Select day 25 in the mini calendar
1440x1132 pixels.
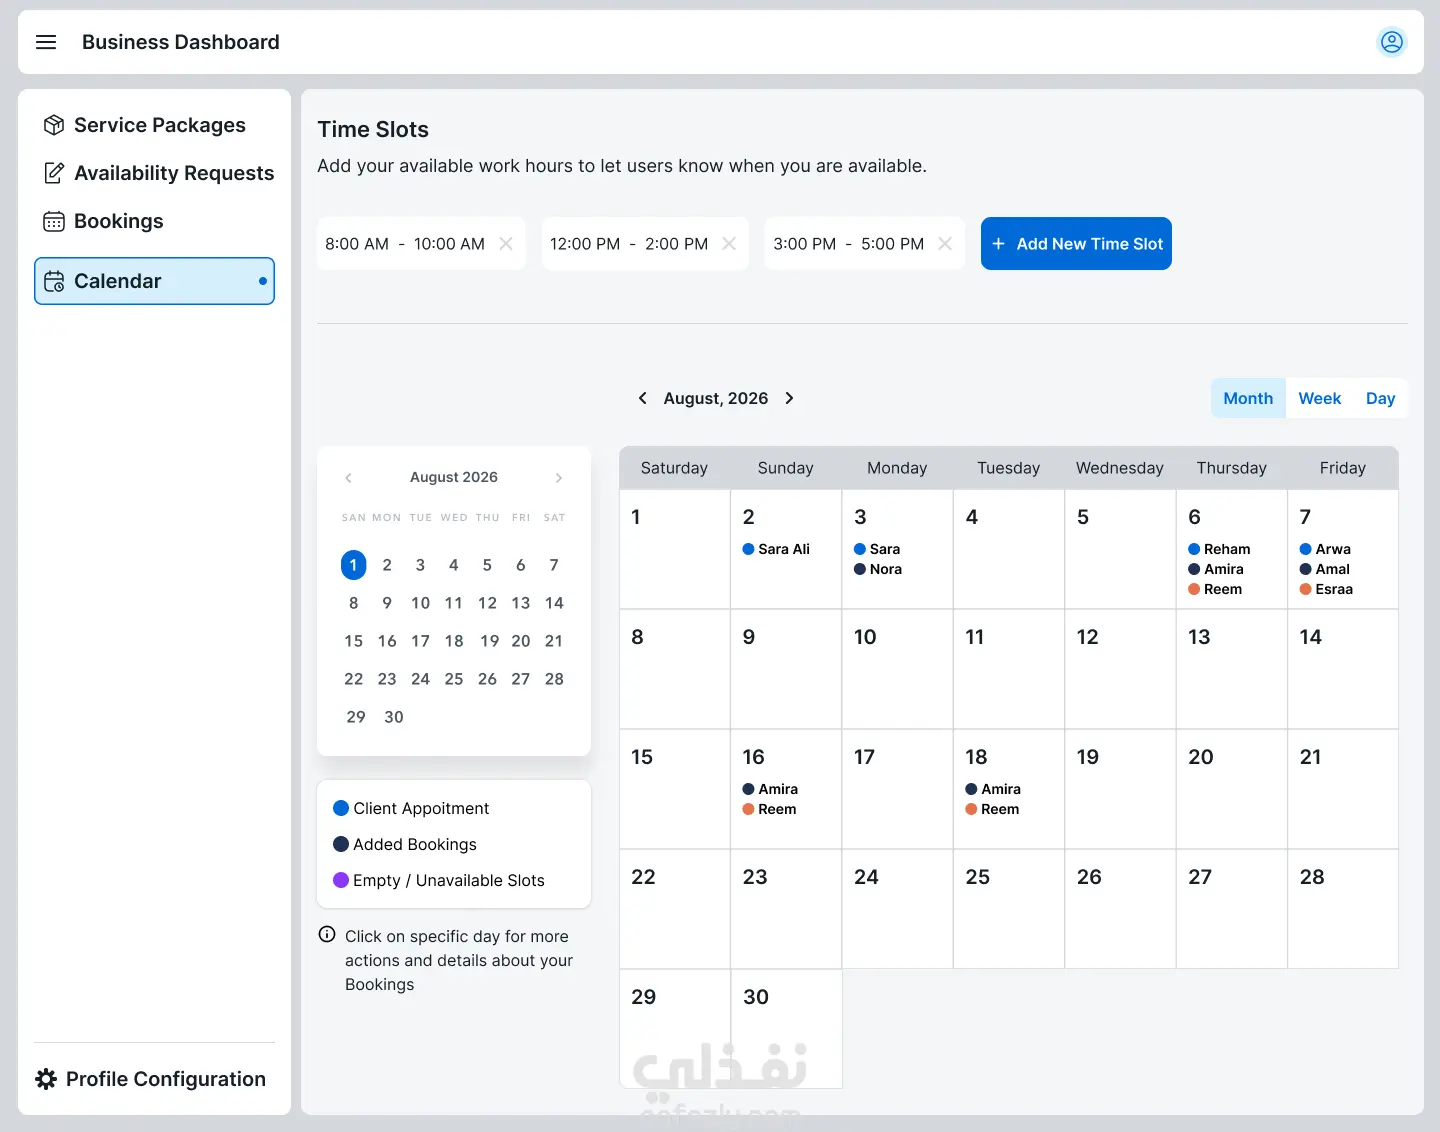point(454,679)
